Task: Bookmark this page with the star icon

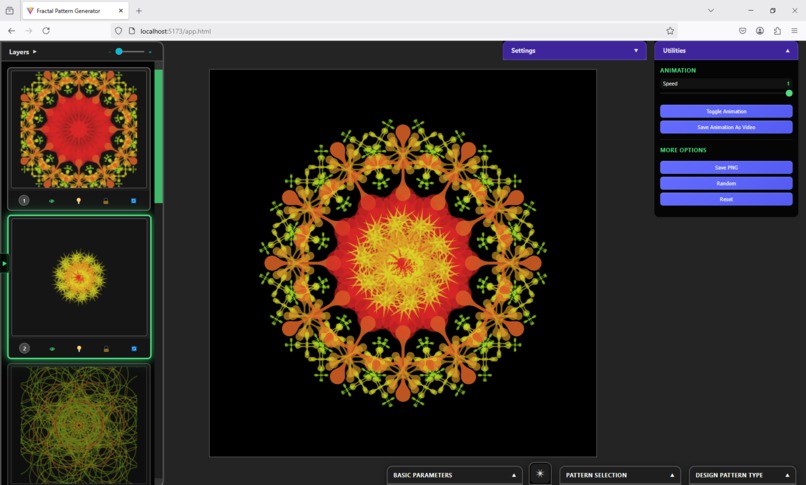Action: tap(670, 31)
